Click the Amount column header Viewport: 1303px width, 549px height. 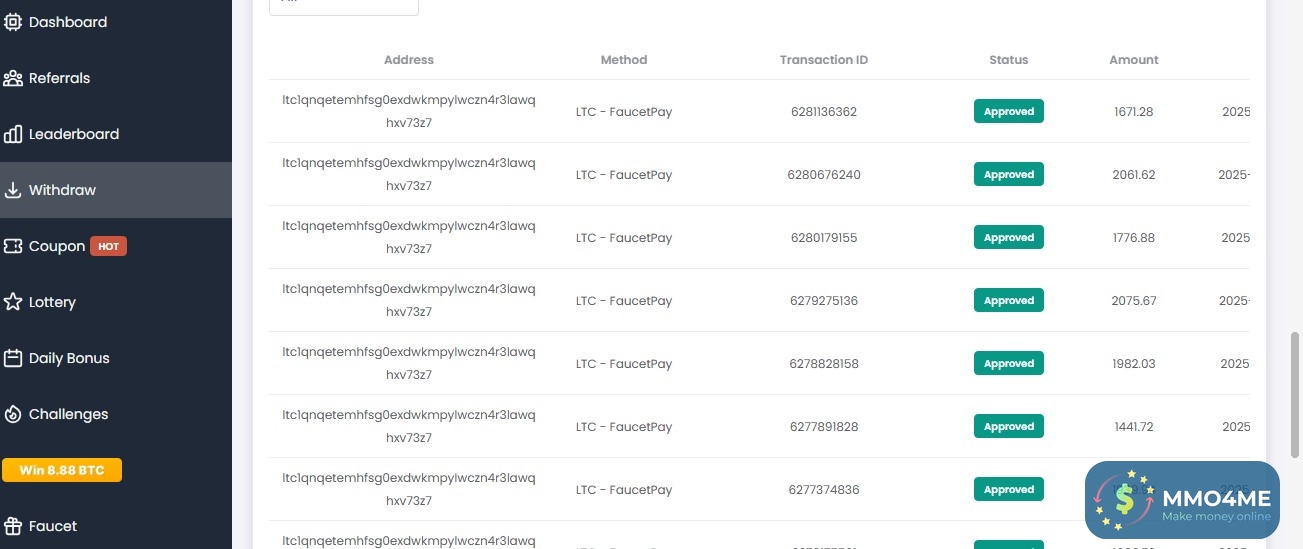[1133, 60]
